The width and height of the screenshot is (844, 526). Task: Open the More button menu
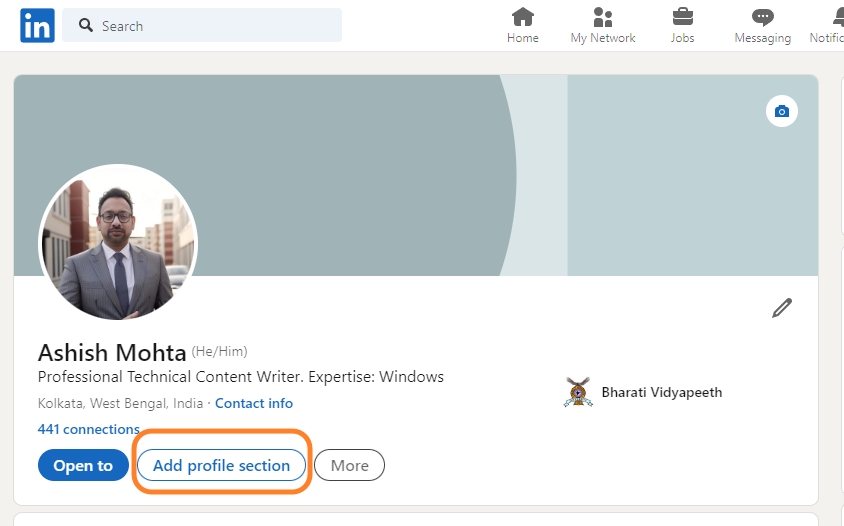(x=349, y=465)
